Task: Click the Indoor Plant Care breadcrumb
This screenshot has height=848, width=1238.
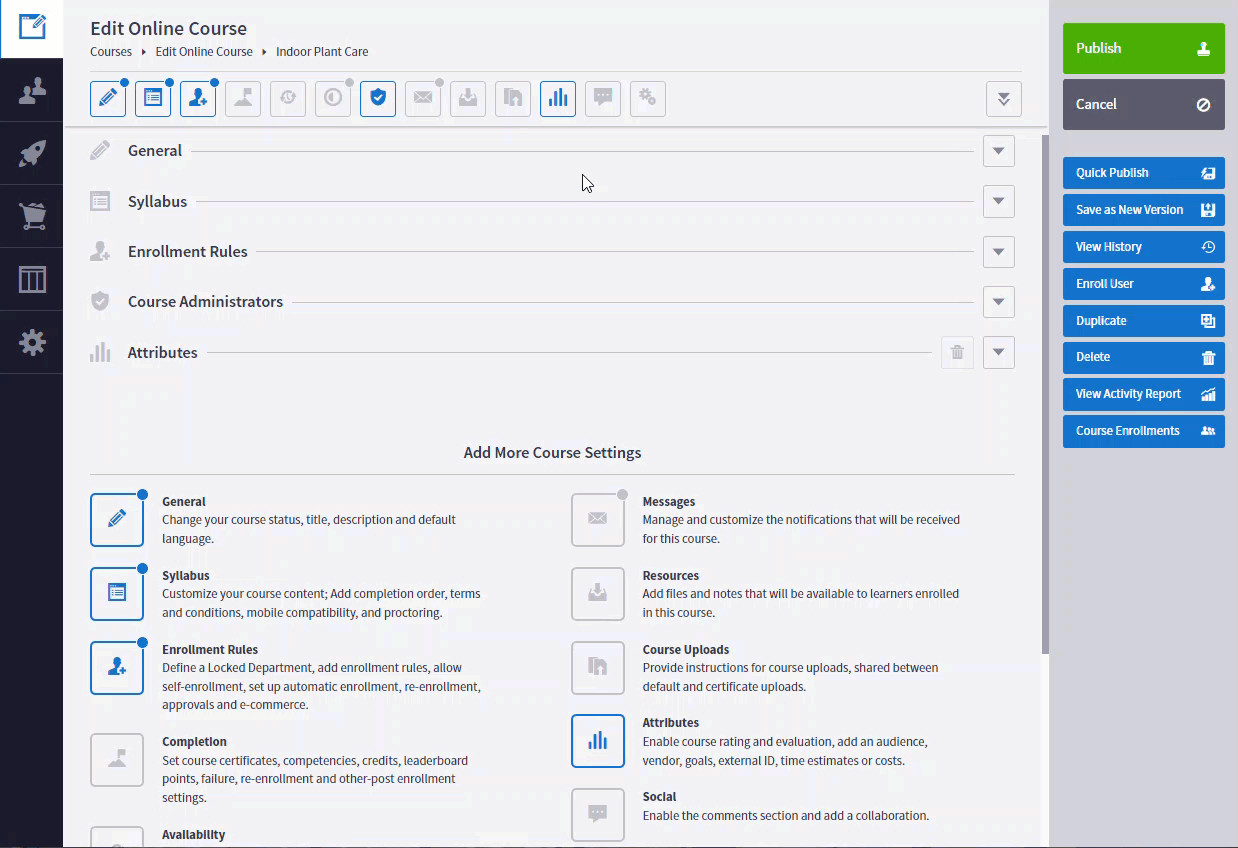Action: (322, 52)
